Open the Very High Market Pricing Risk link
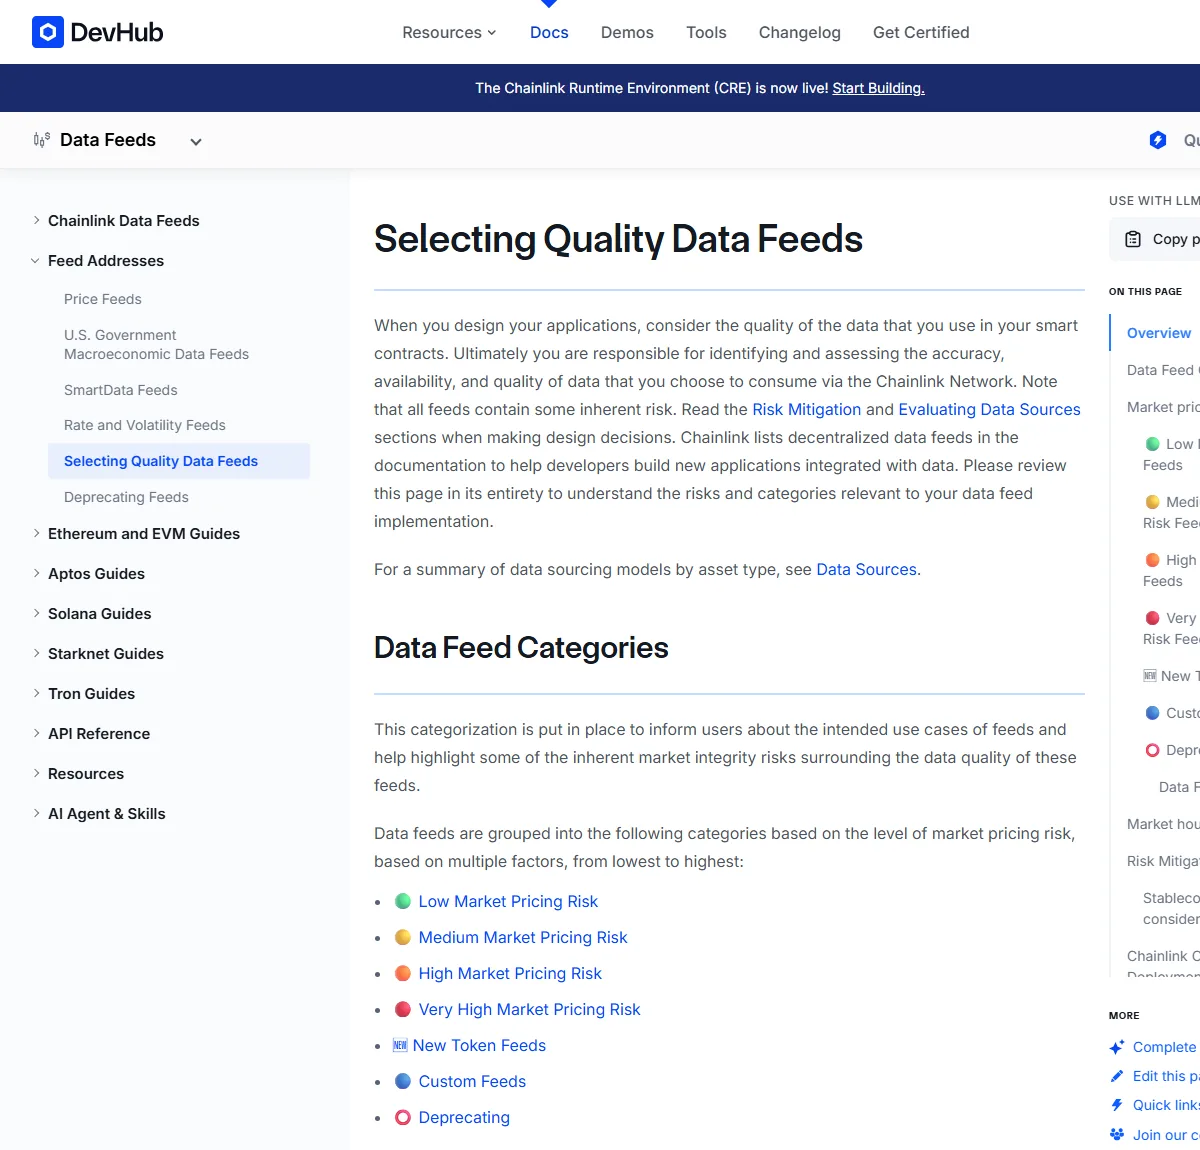Image resolution: width=1200 pixels, height=1150 pixels. point(529,1009)
